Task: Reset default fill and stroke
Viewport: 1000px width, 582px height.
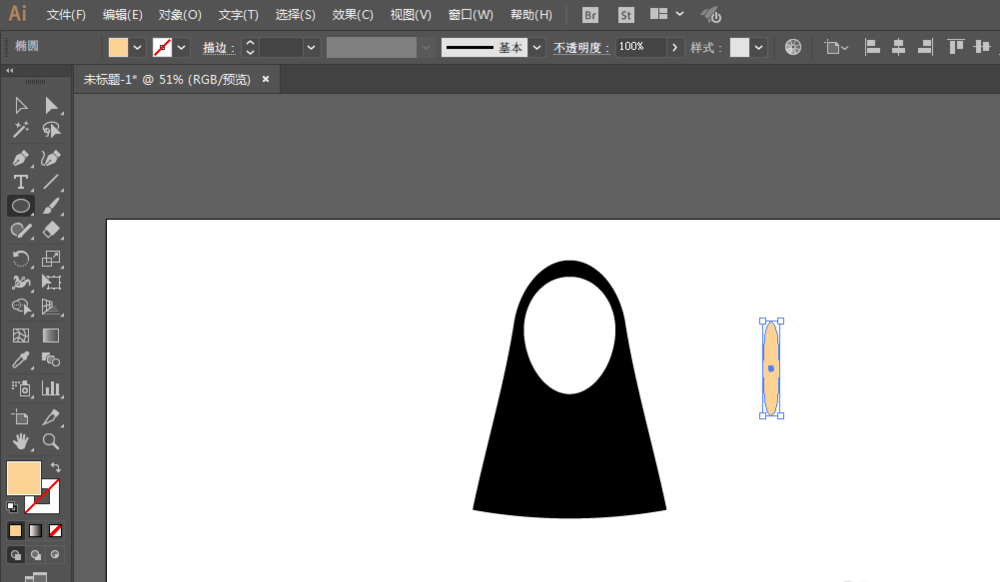Action: (11, 507)
